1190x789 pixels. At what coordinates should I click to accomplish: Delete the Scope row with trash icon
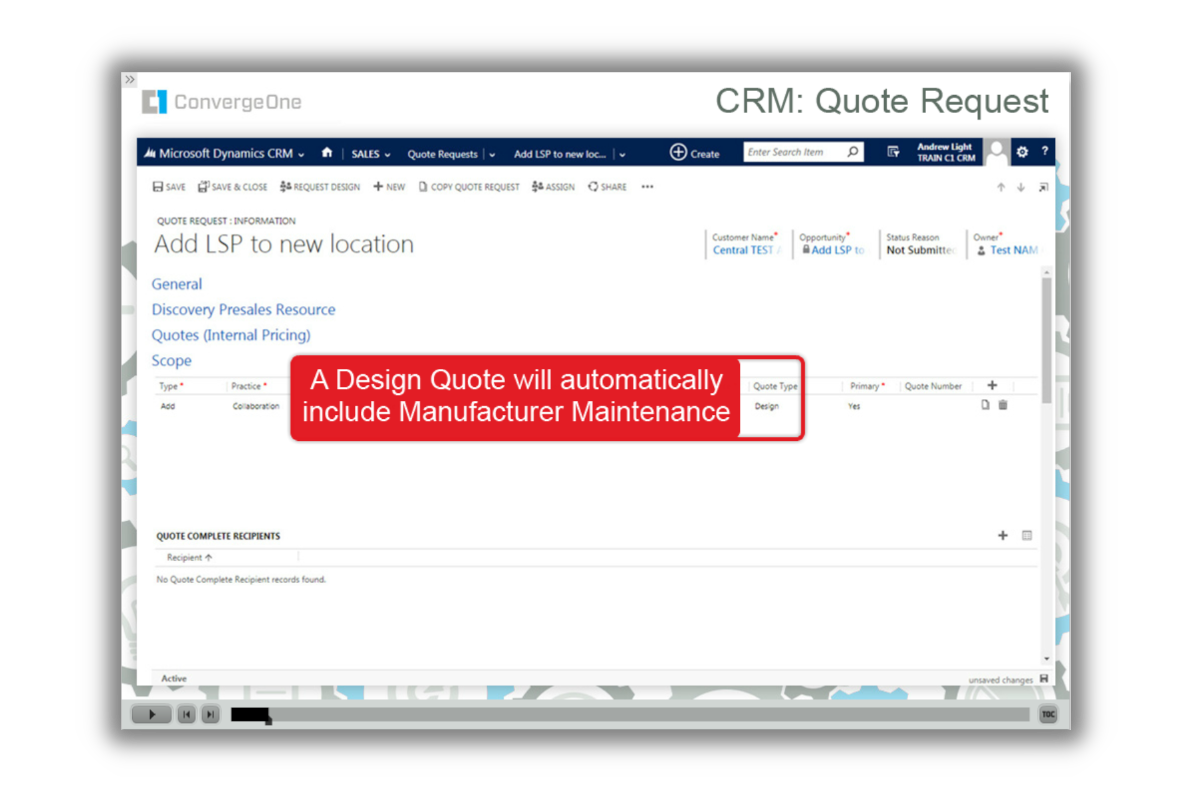1003,405
